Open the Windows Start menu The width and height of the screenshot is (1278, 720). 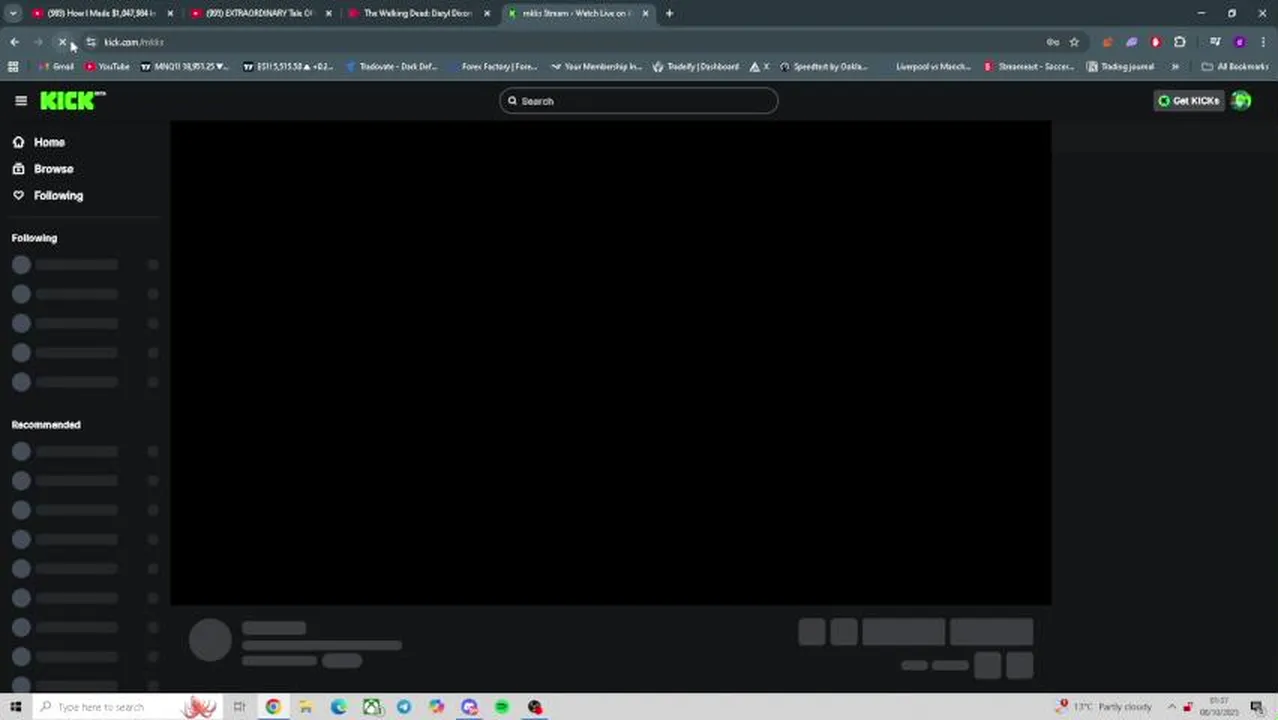pyautogui.click(x=15, y=707)
